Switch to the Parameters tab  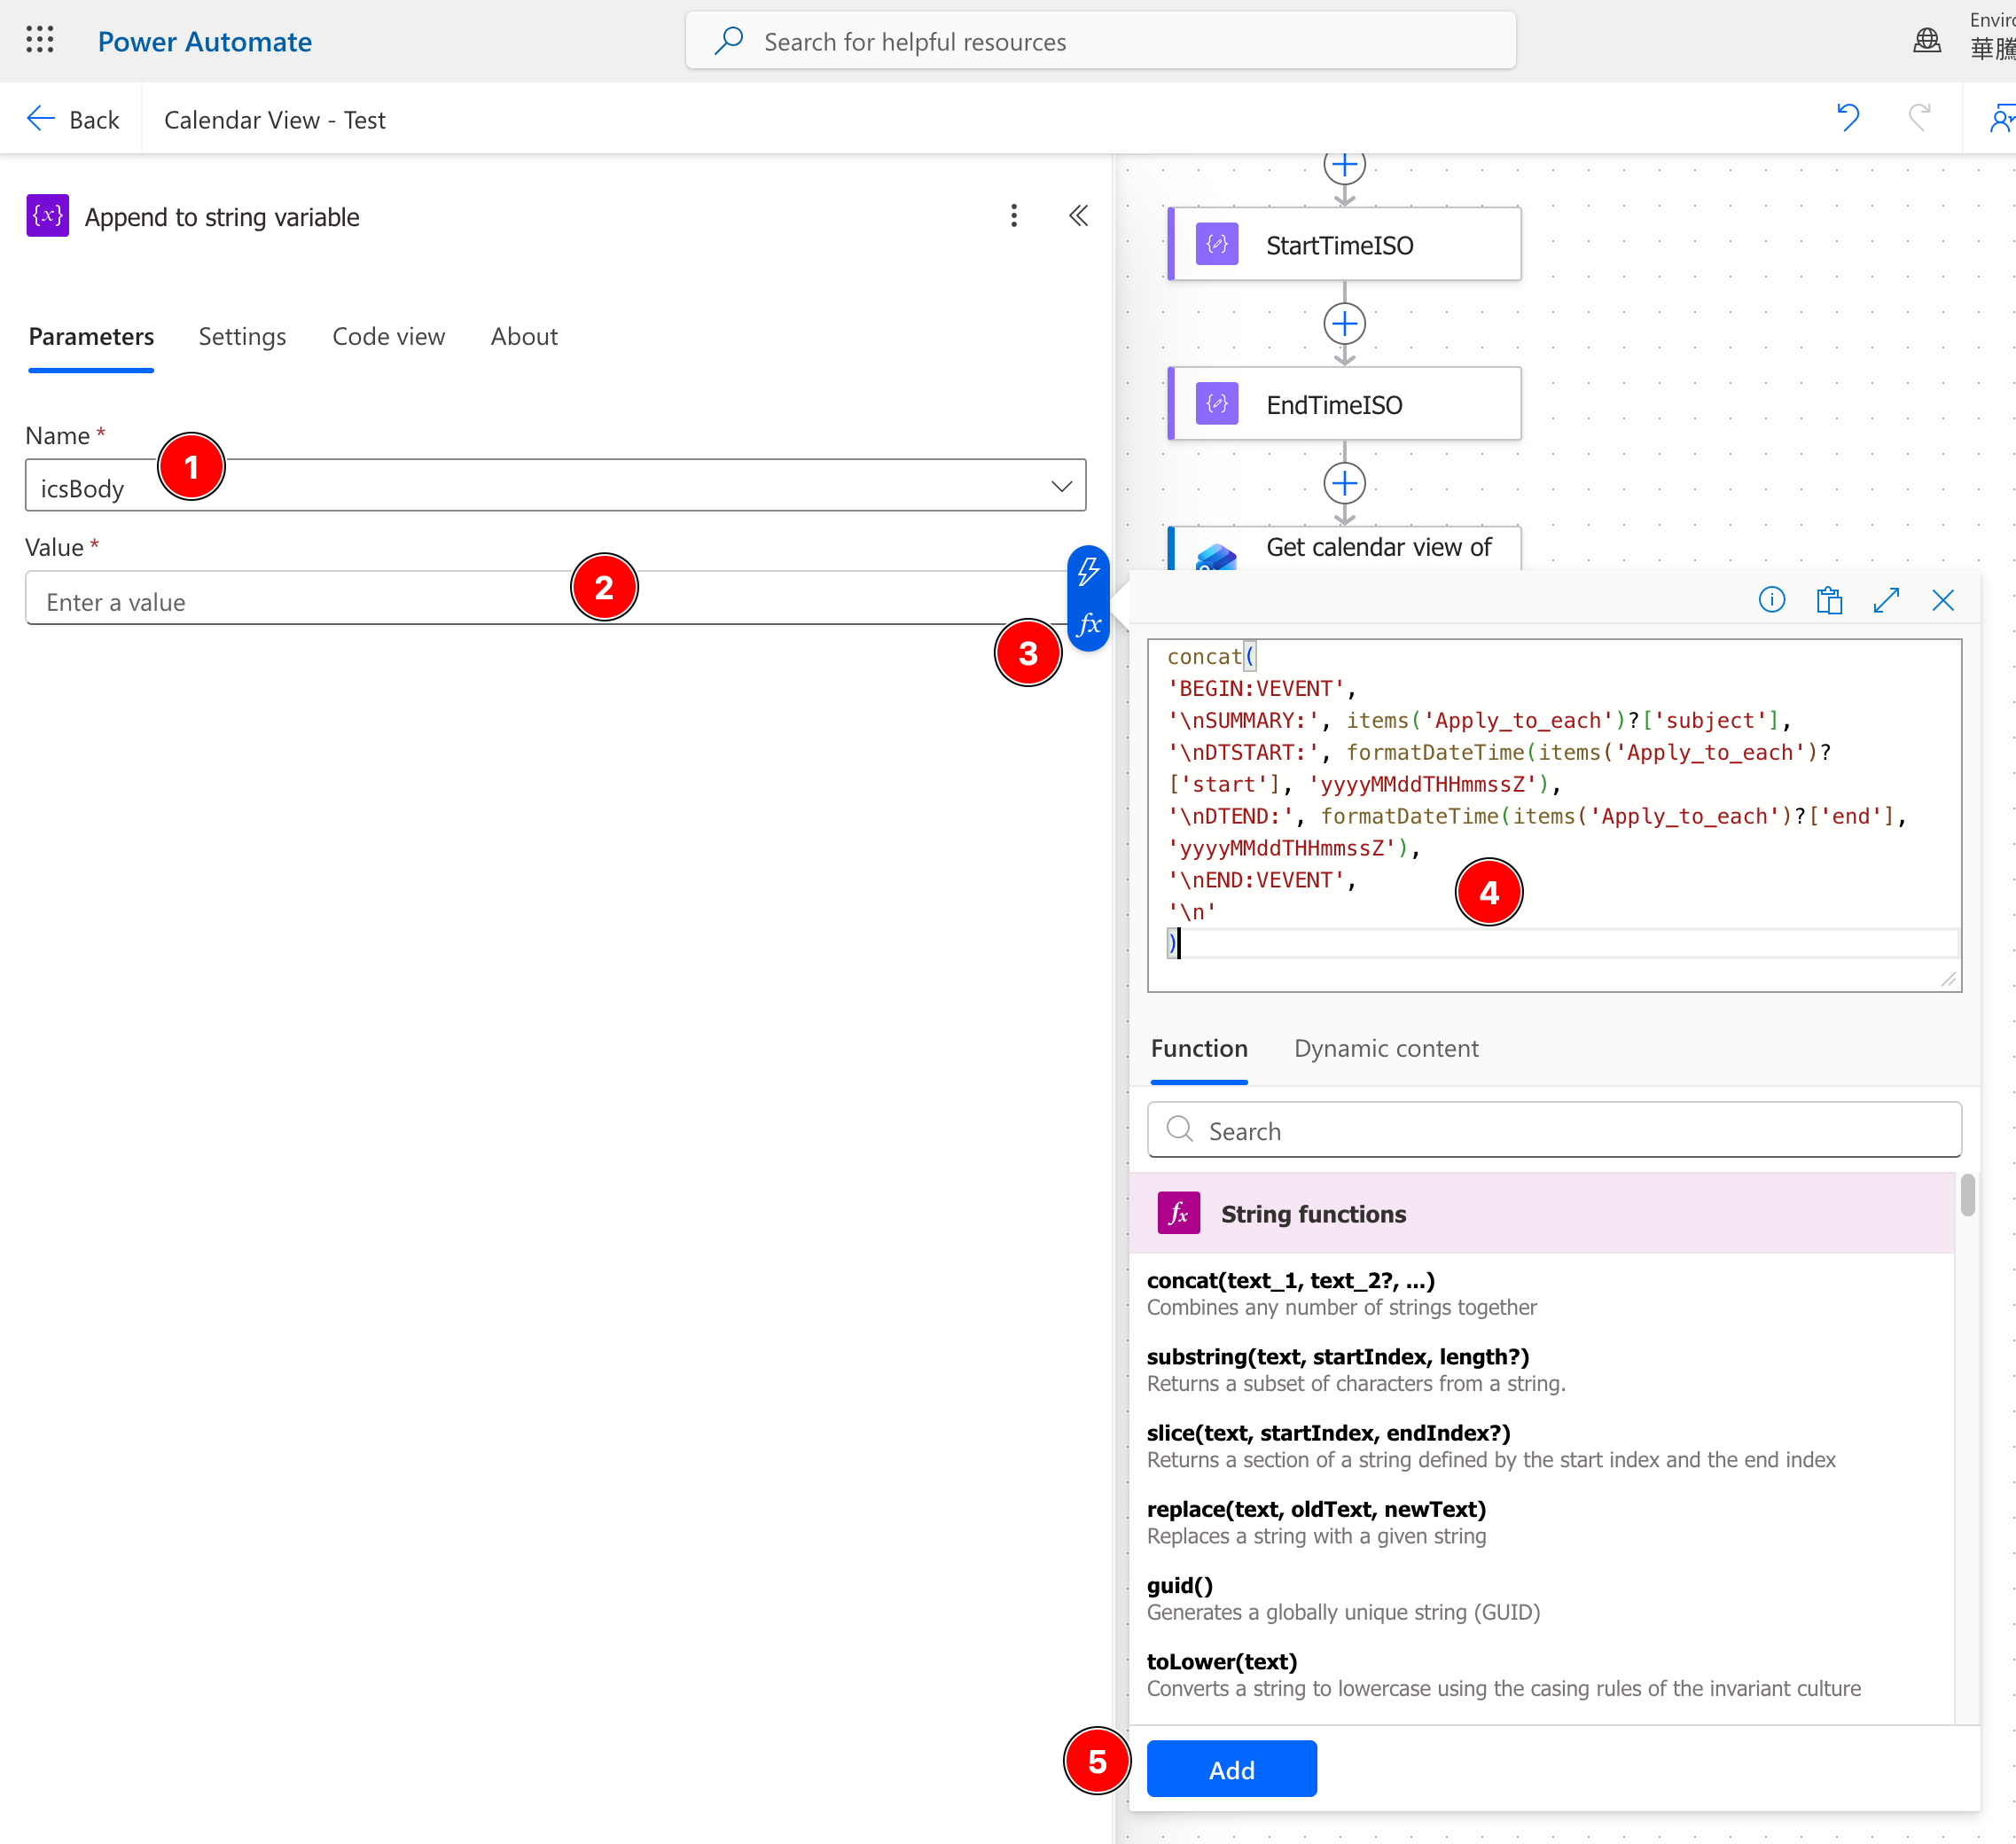[x=91, y=337]
